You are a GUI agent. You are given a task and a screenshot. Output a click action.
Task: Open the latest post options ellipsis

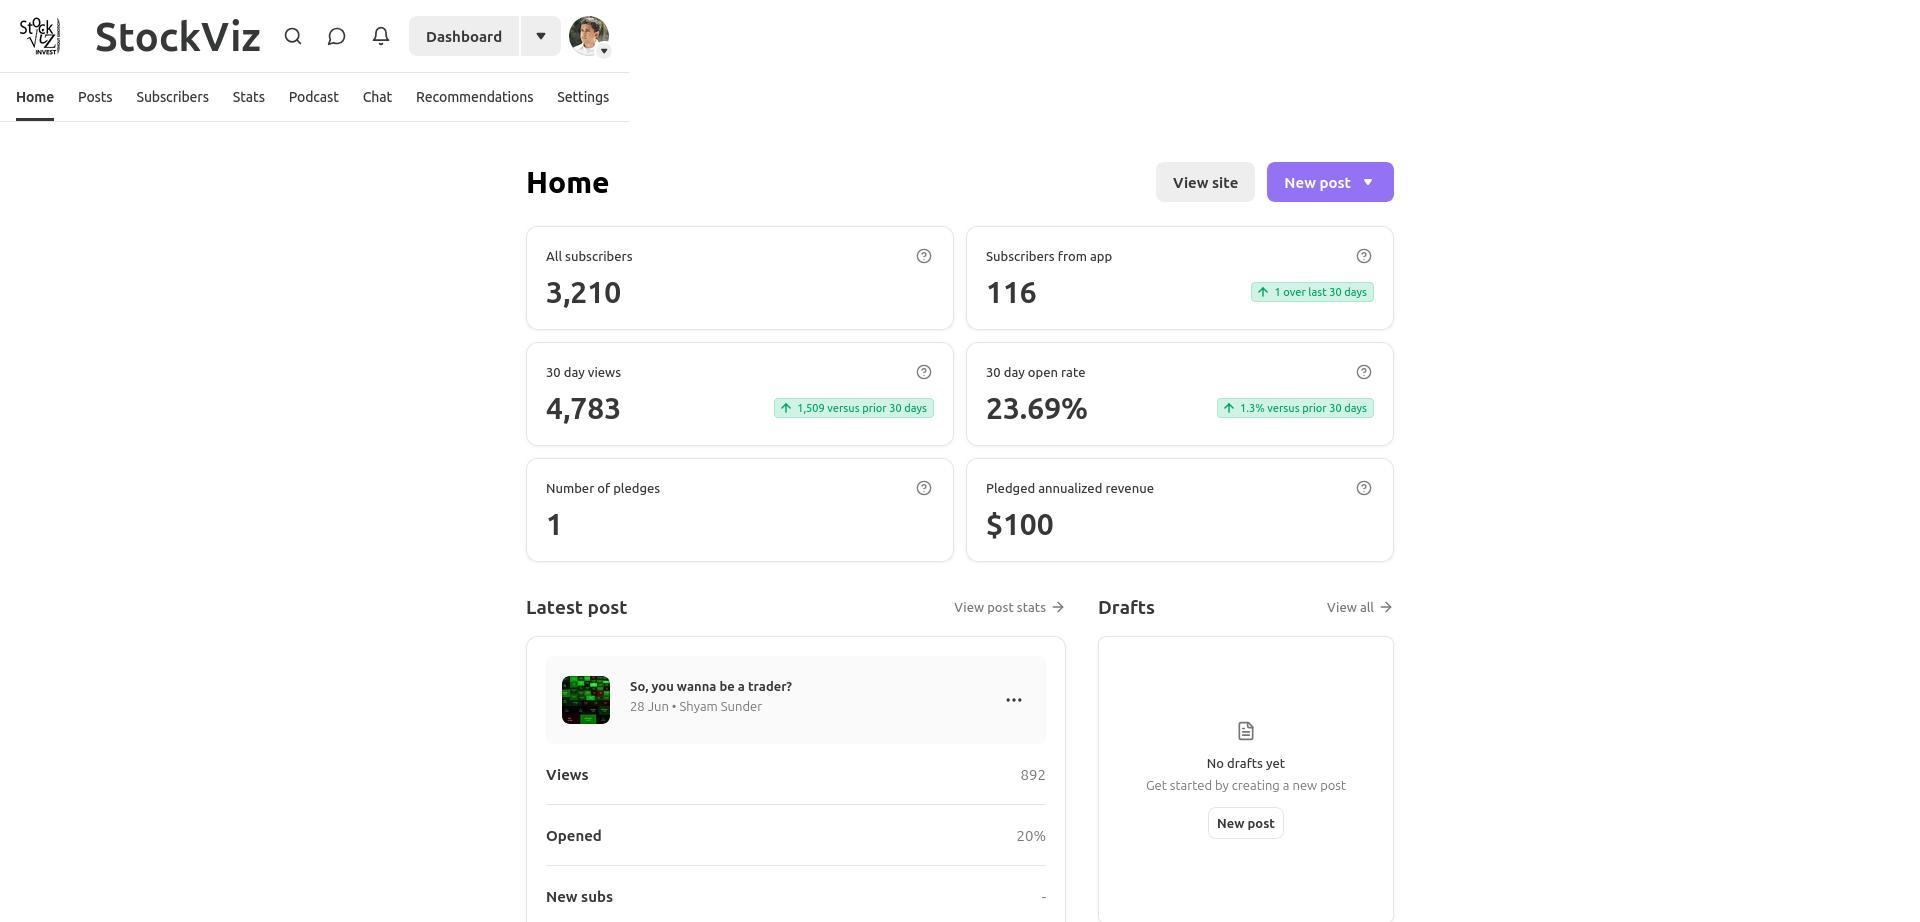pos(1013,700)
